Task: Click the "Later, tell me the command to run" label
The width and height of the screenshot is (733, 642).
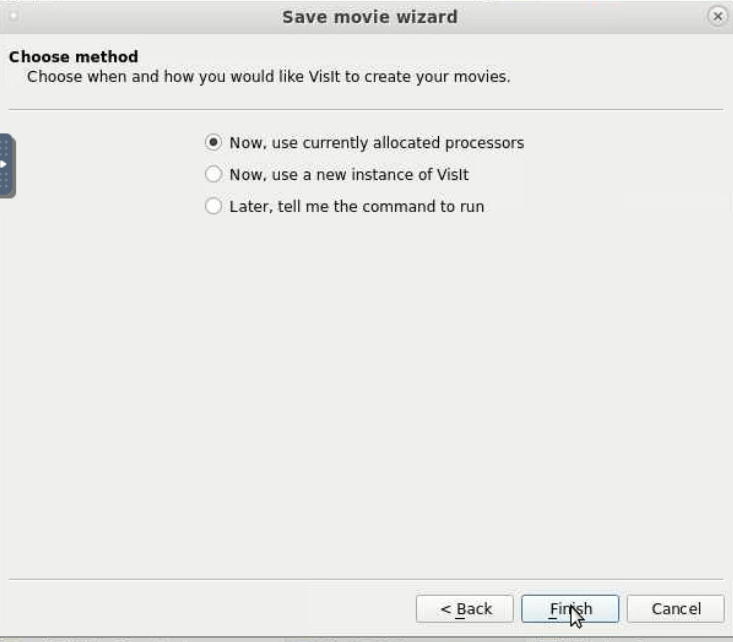Action: (357, 206)
